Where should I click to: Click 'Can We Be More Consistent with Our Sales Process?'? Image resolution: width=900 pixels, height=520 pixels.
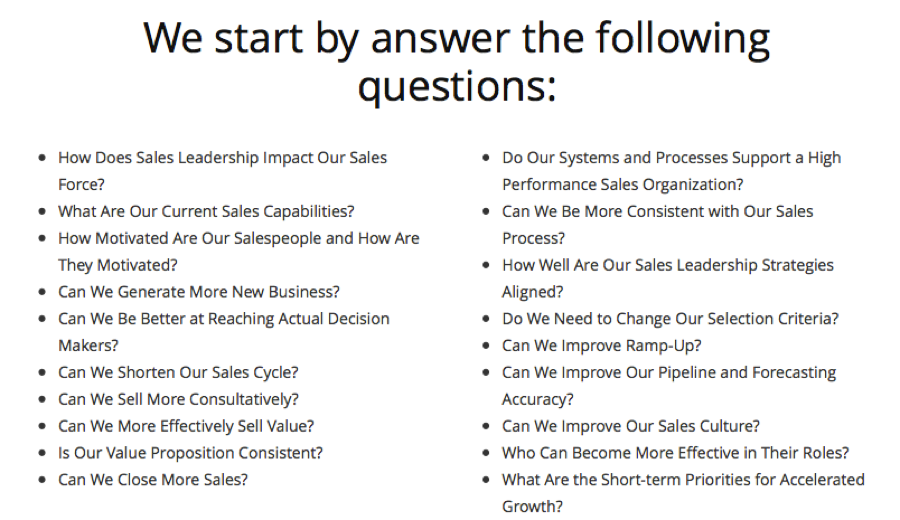(658, 225)
